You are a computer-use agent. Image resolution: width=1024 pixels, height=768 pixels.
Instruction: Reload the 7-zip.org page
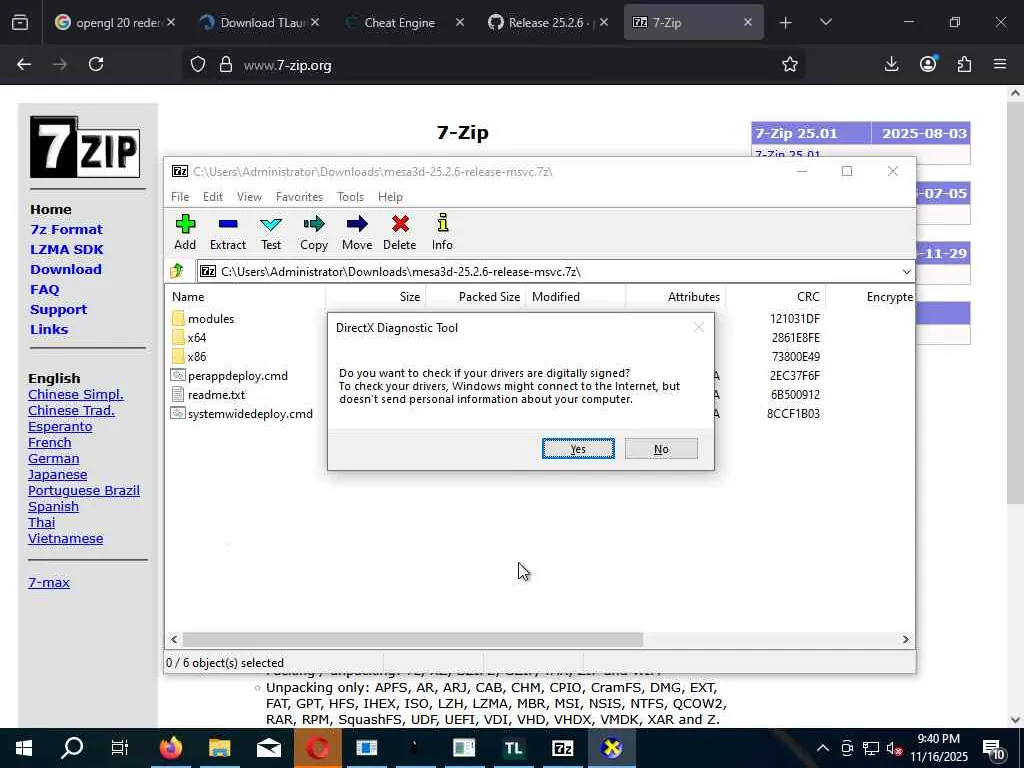tap(96, 64)
